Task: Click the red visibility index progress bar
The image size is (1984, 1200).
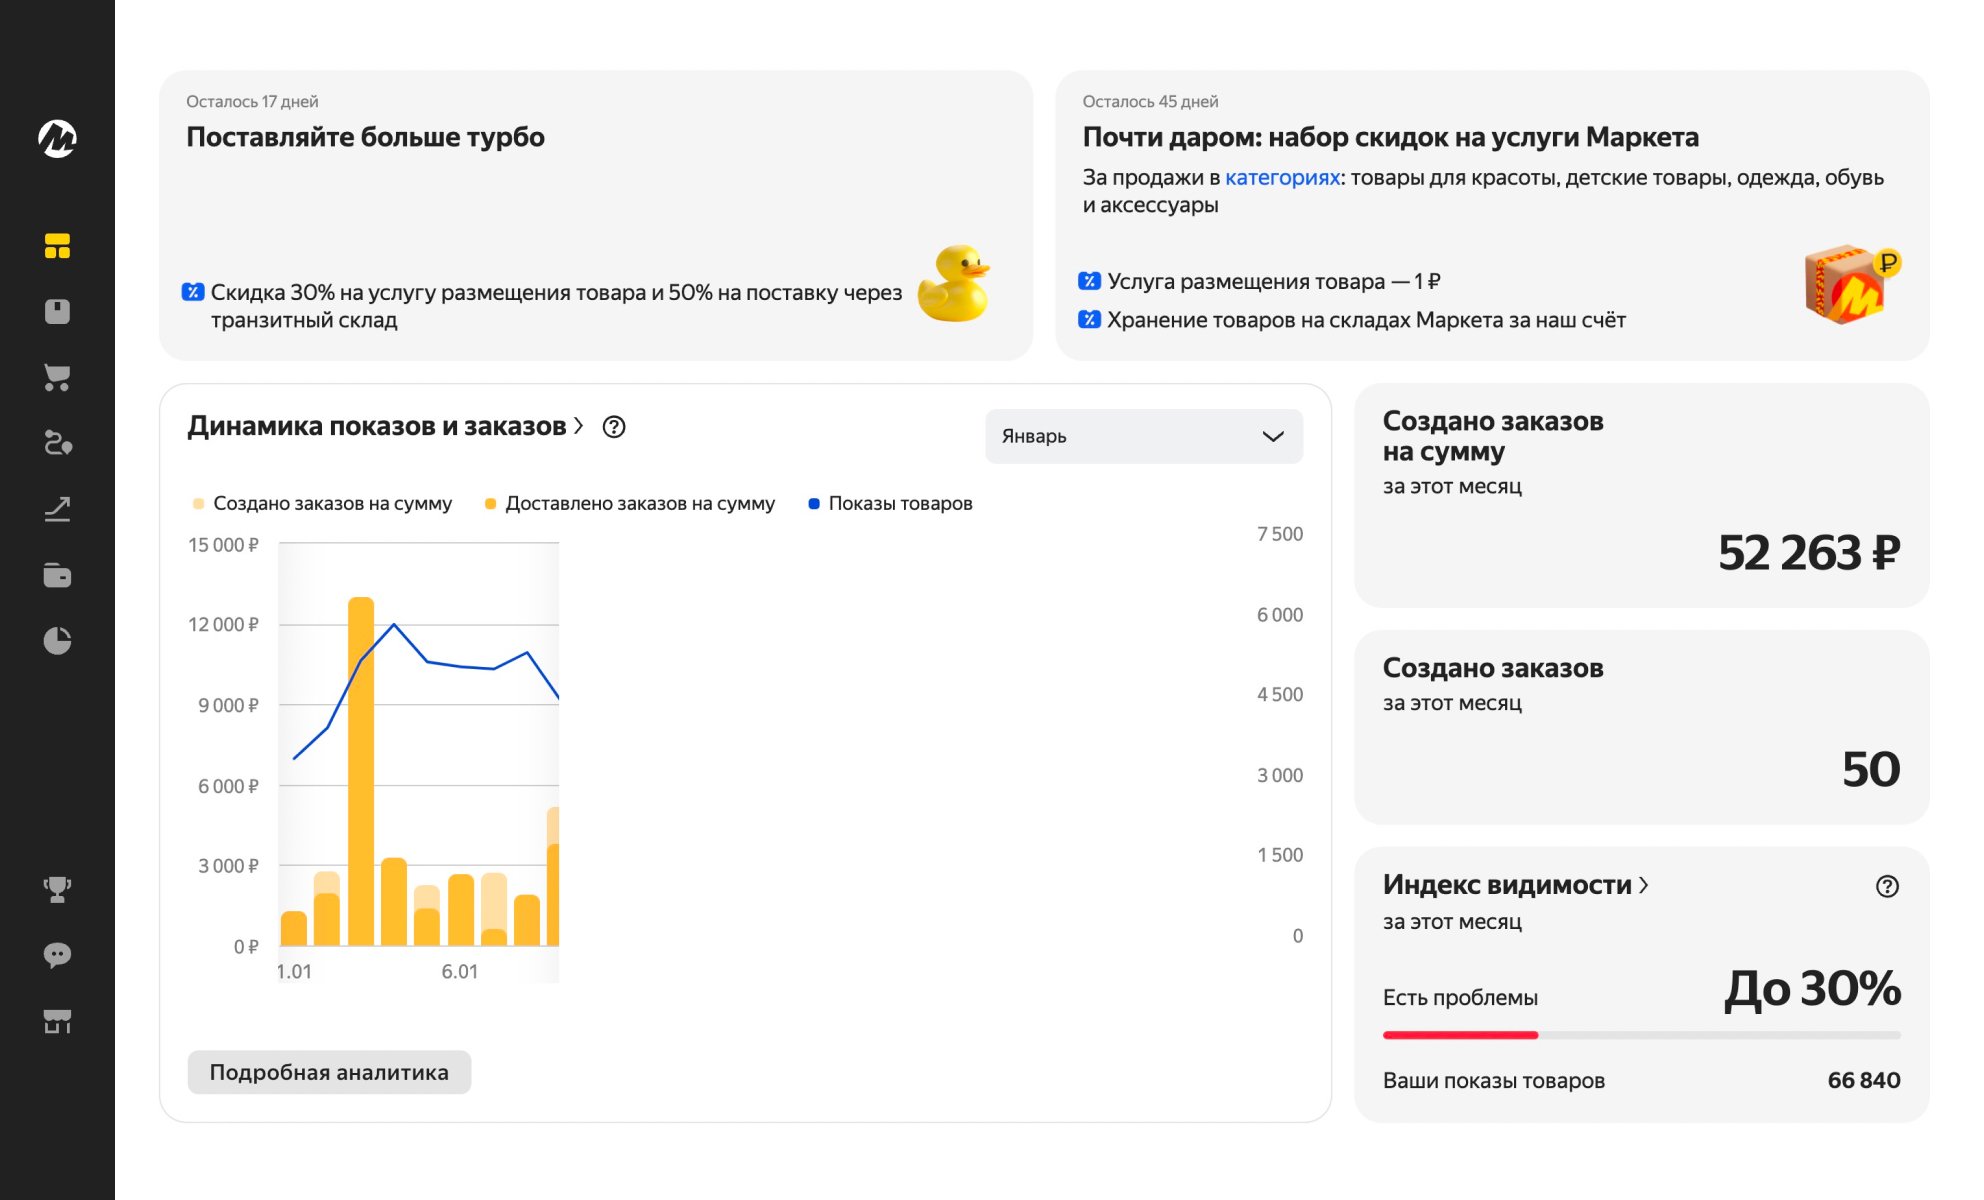Action: pos(1459,1035)
